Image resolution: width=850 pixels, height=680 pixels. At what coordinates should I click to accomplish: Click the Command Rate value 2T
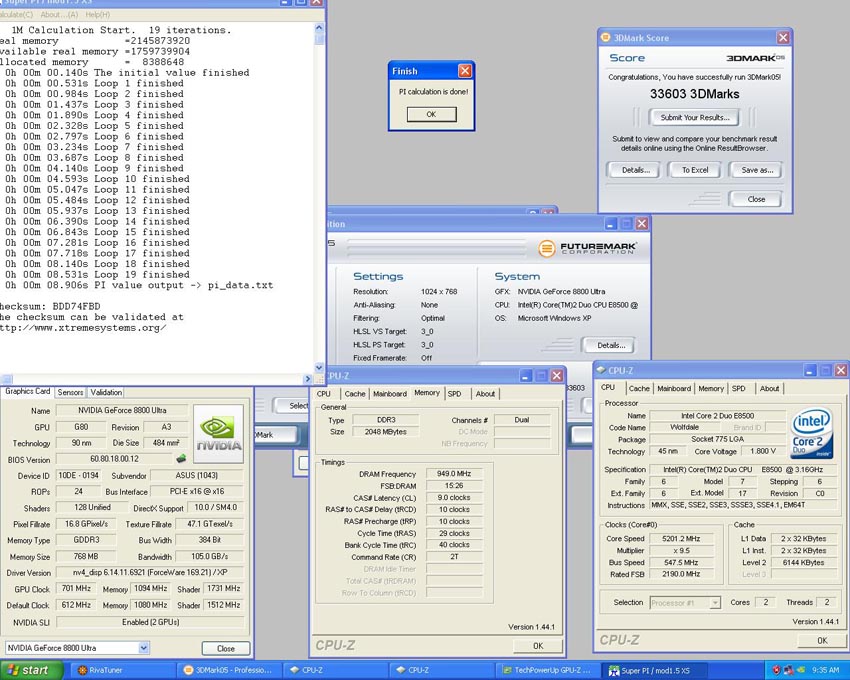click(454, 557)
